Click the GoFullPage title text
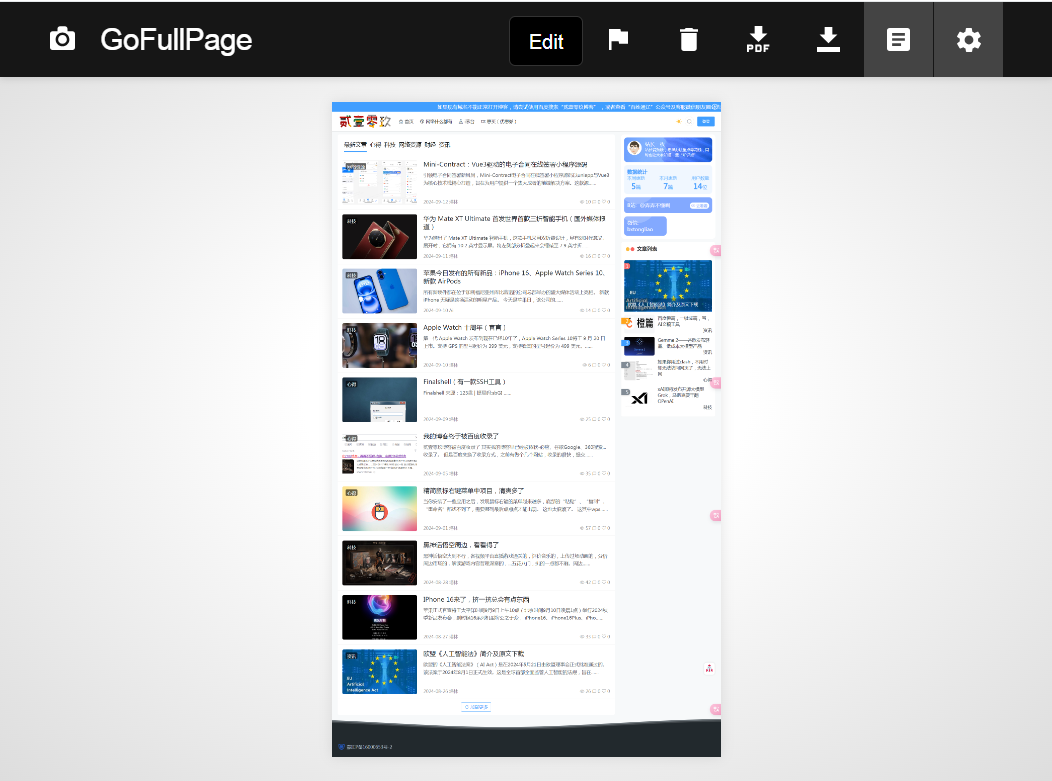1052x781 pixels. [176, 40]
